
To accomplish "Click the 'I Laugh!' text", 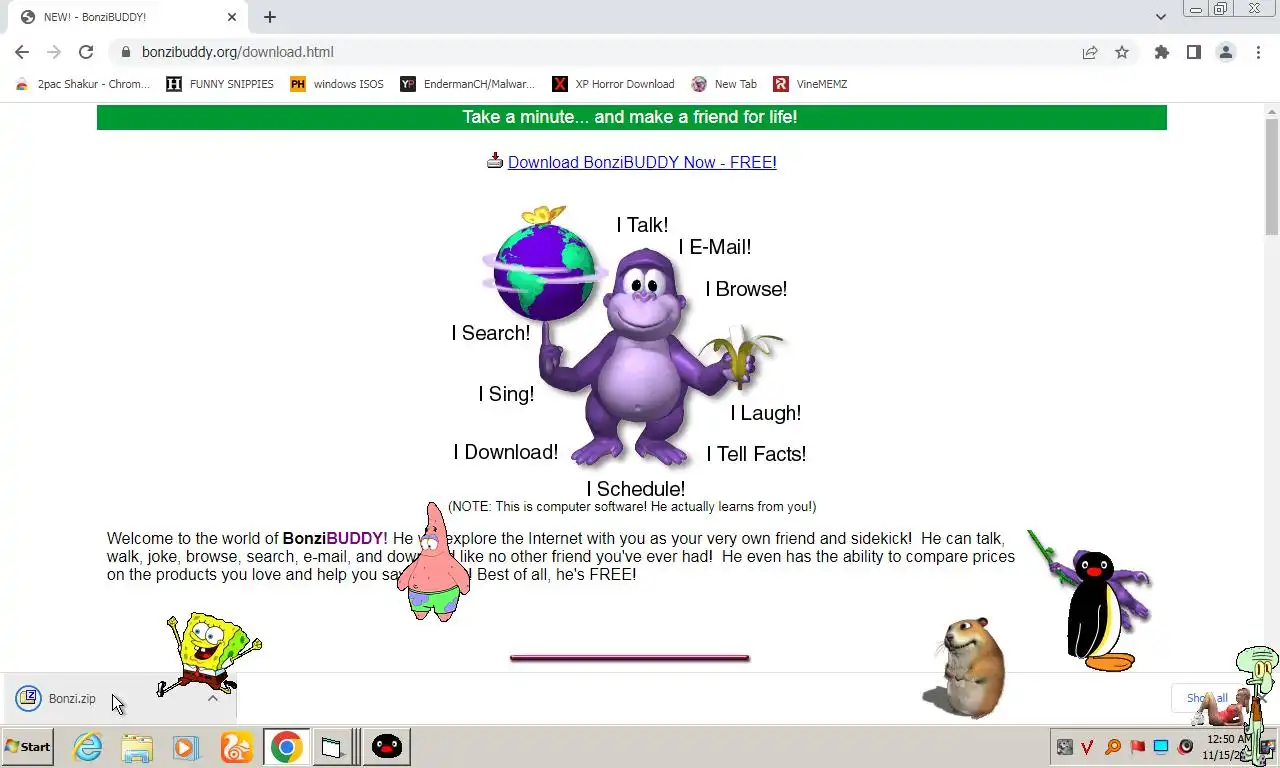I will coord(766,413).
